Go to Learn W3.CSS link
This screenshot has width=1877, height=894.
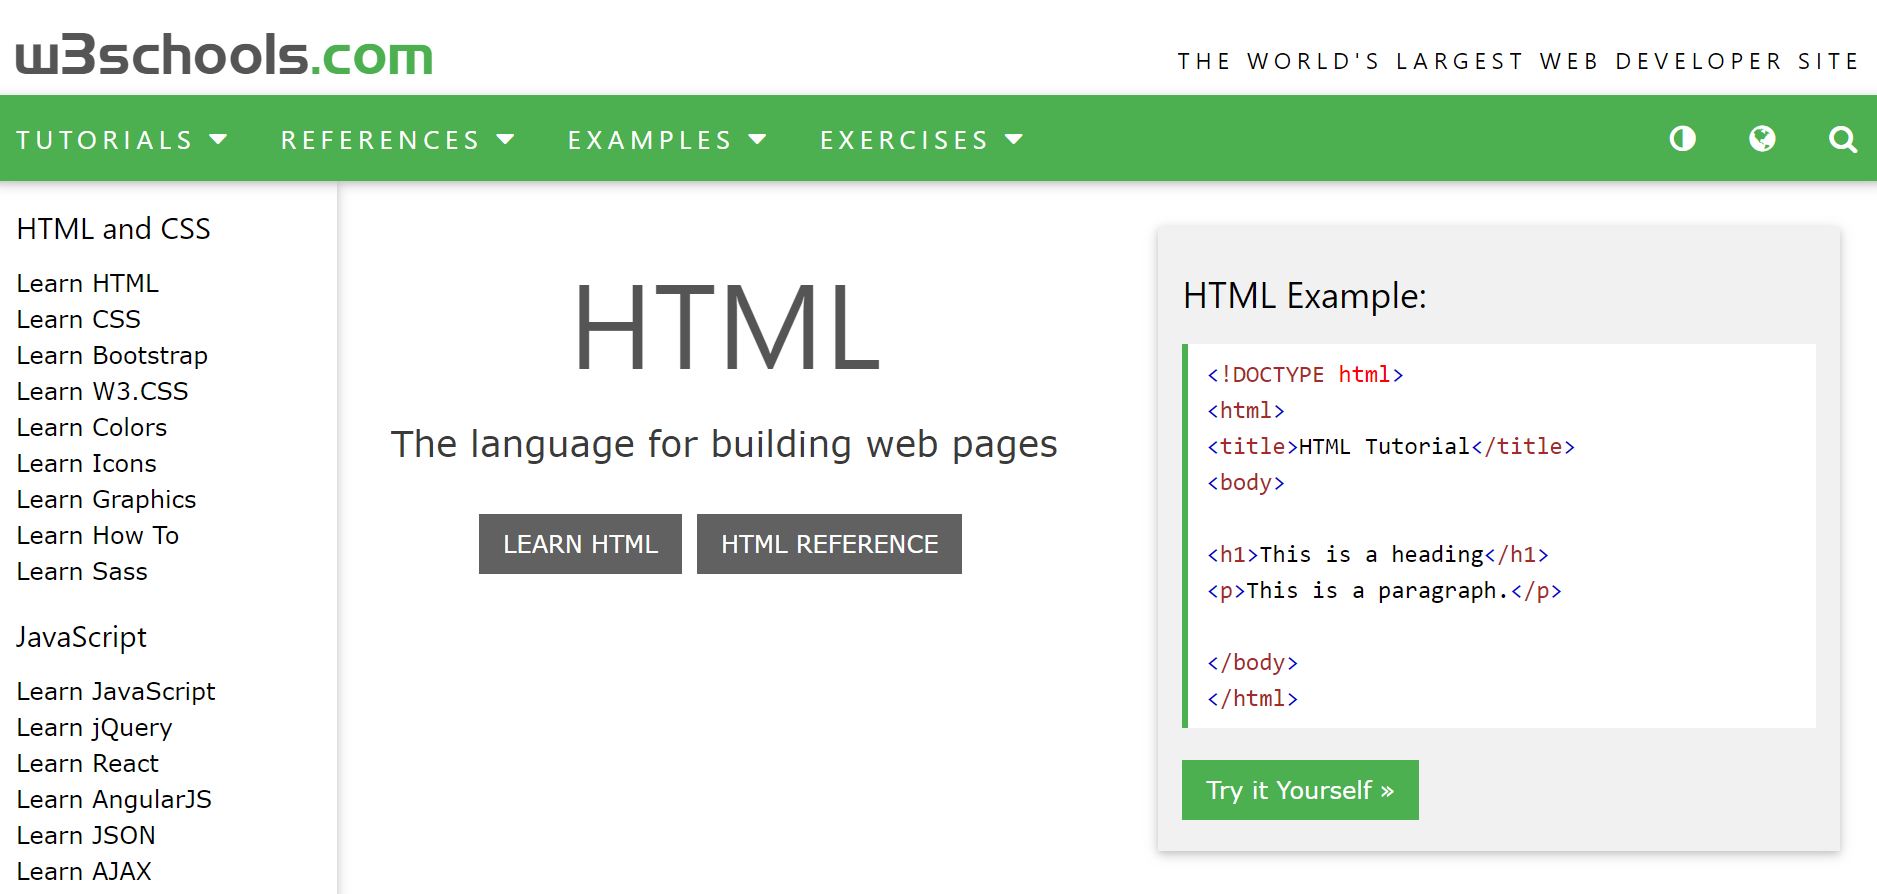pyautogui.click(x=102, y=391)
